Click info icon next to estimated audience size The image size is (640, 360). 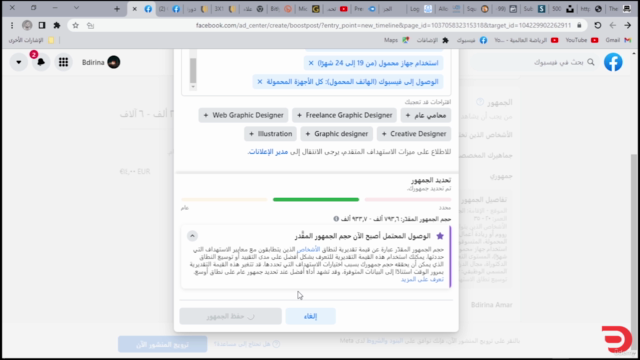click(x=336, y=219)
